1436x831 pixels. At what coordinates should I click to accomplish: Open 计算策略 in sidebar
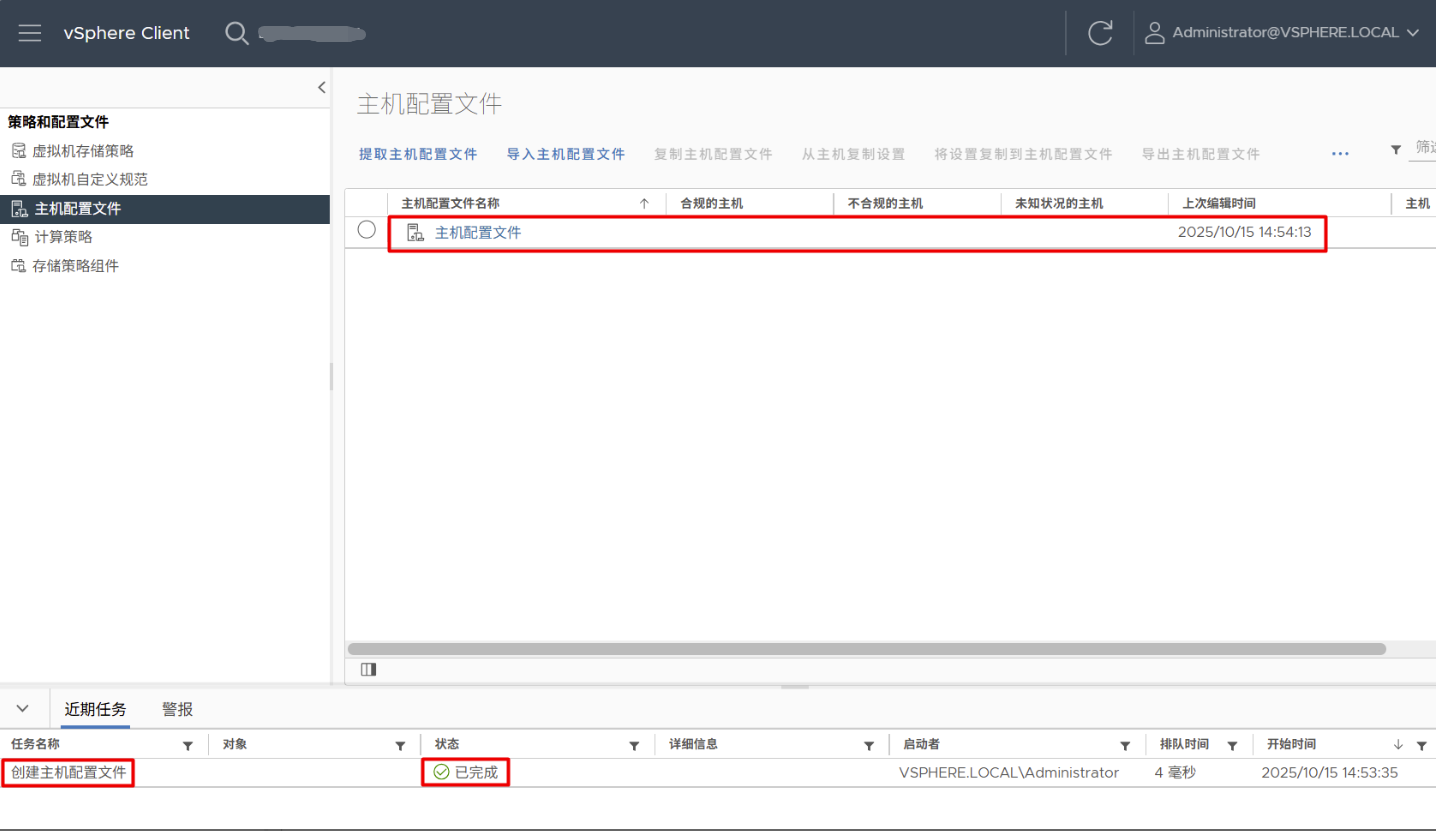point(64,237)
